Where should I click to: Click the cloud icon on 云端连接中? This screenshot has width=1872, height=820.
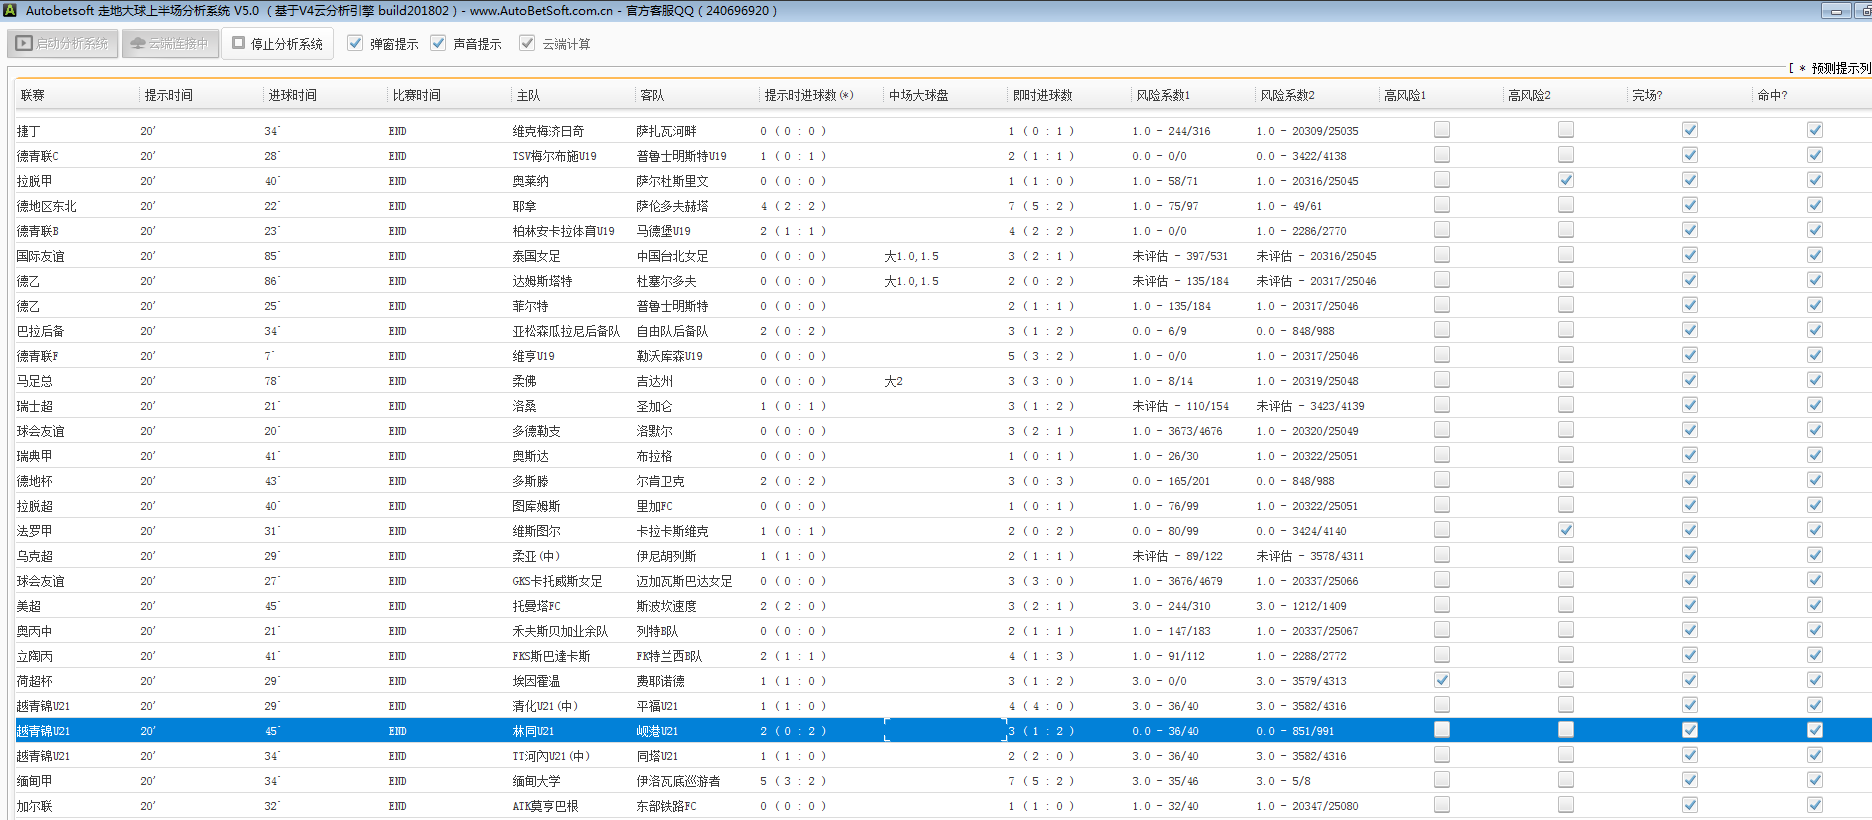coord(138,44)
